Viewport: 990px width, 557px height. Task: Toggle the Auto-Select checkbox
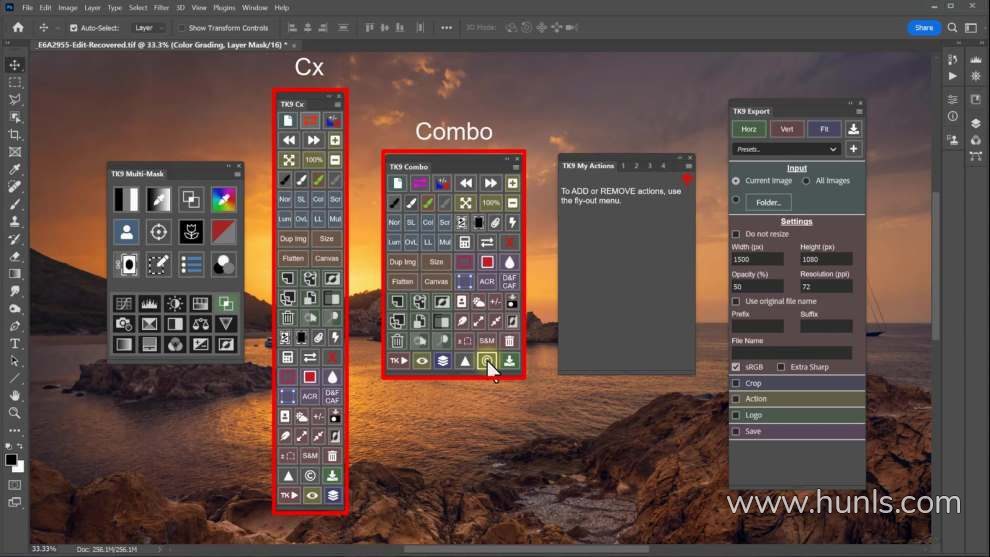[x=73, y=28]
